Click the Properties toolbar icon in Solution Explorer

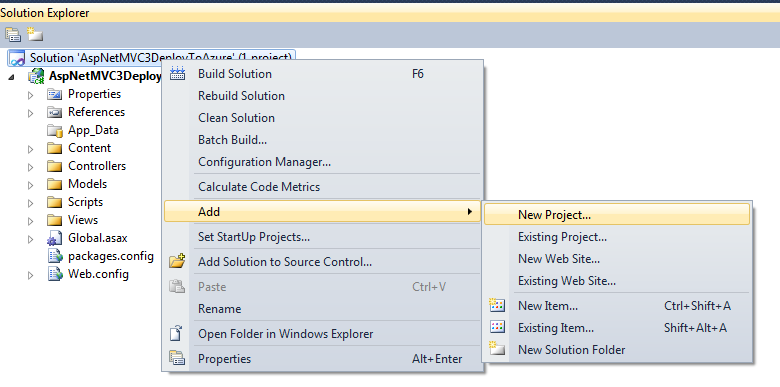(13, 34)
